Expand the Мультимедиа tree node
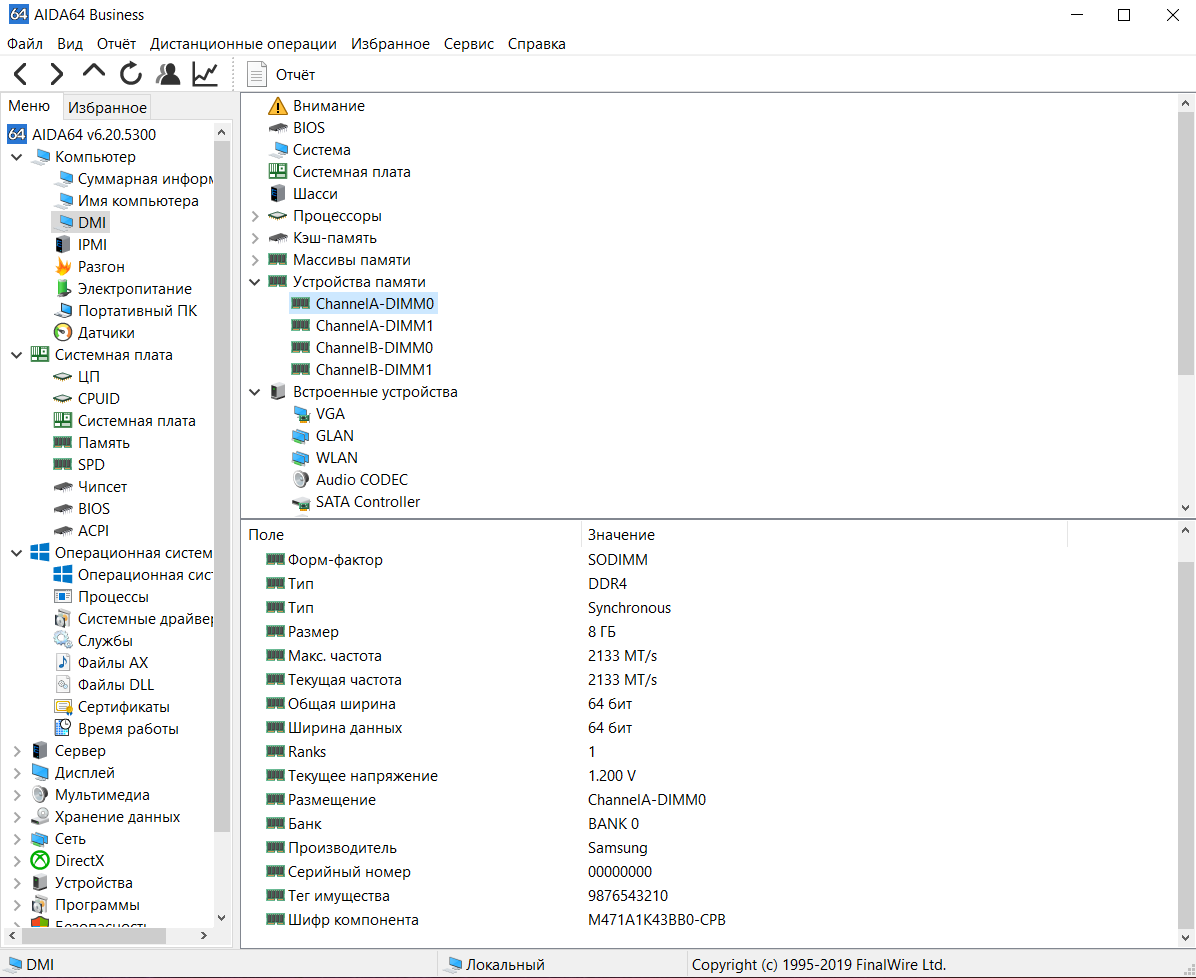The height and width of the screenshot is (978, 1196). coord(17,796)
